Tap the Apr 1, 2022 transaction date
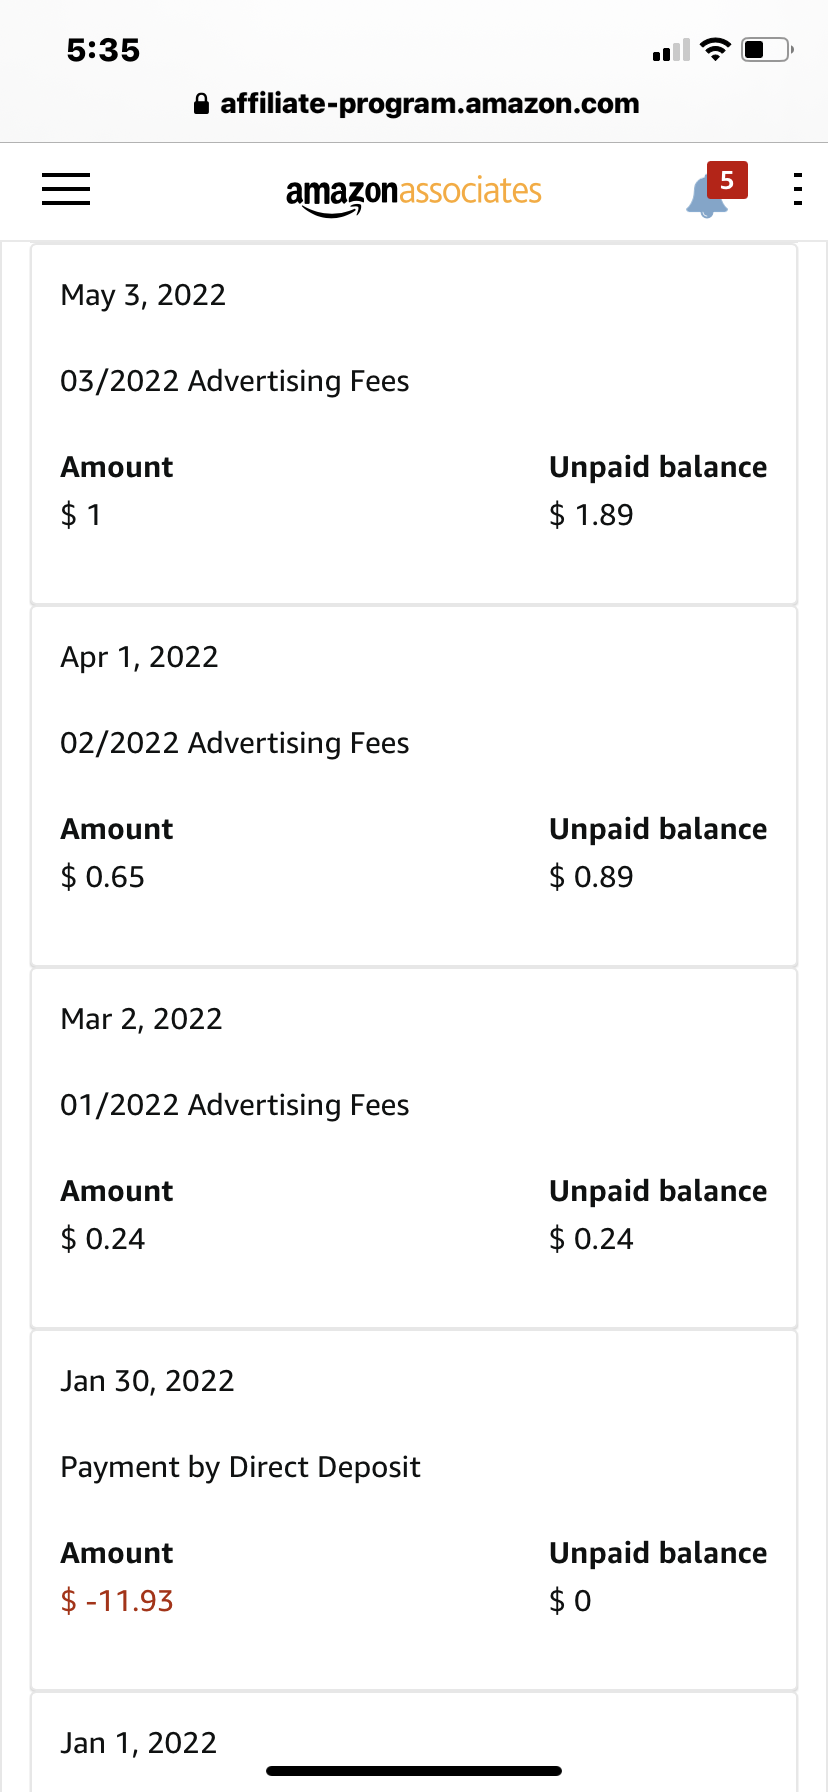 click(x=139, y=657)
